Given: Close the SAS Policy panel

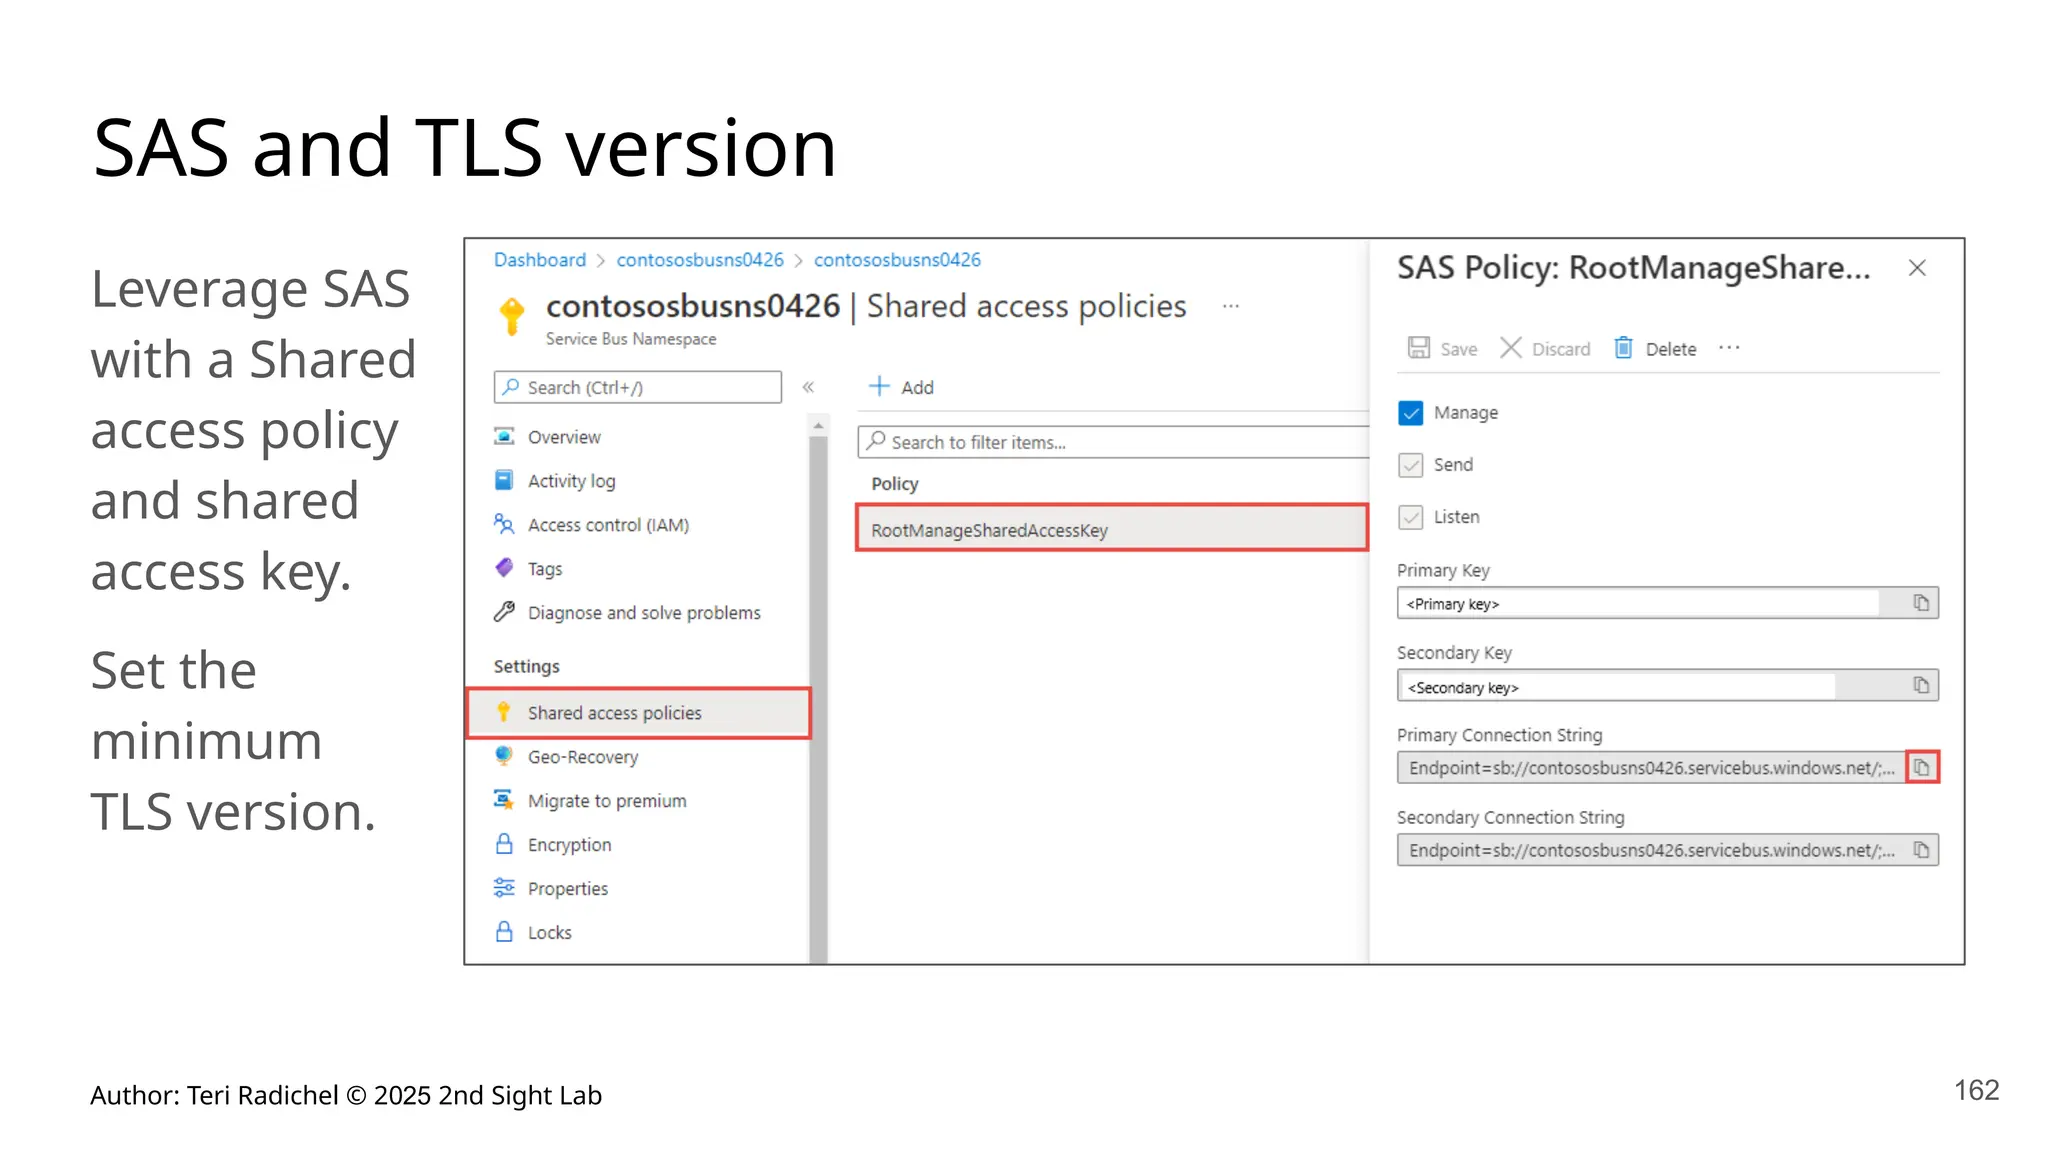Looking at the screenshot, I should point(1917,268).
